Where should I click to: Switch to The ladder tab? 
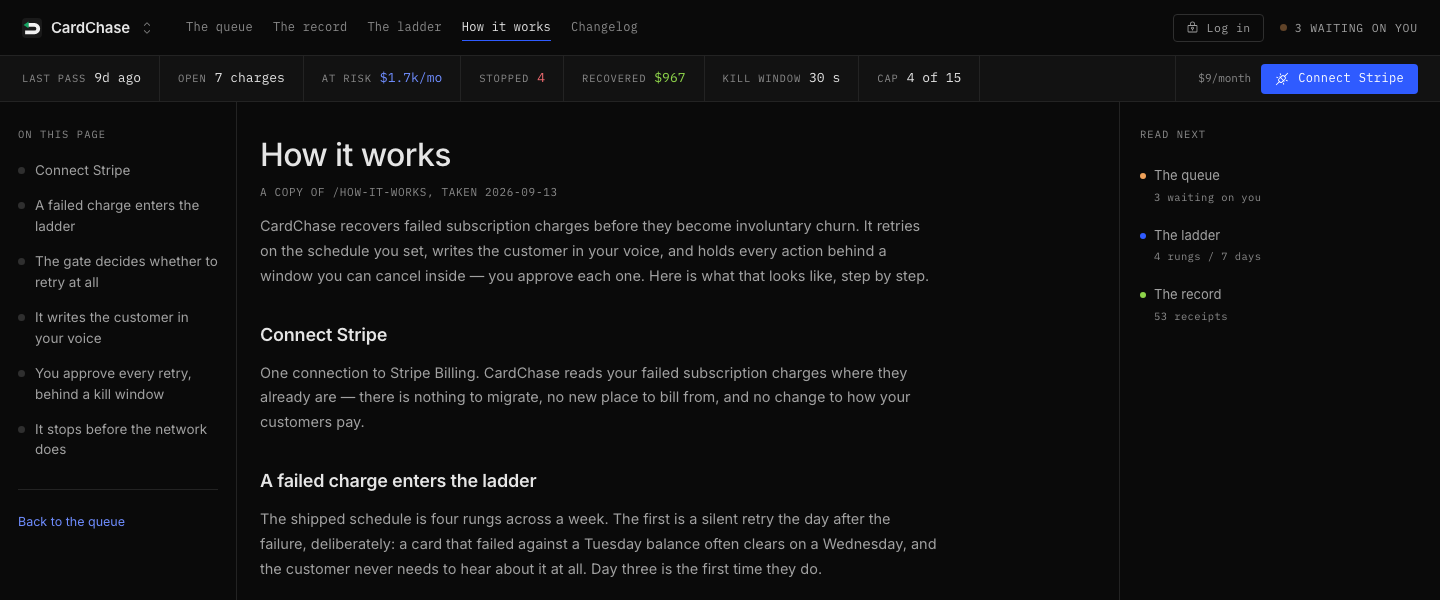(x=404, y=28)
